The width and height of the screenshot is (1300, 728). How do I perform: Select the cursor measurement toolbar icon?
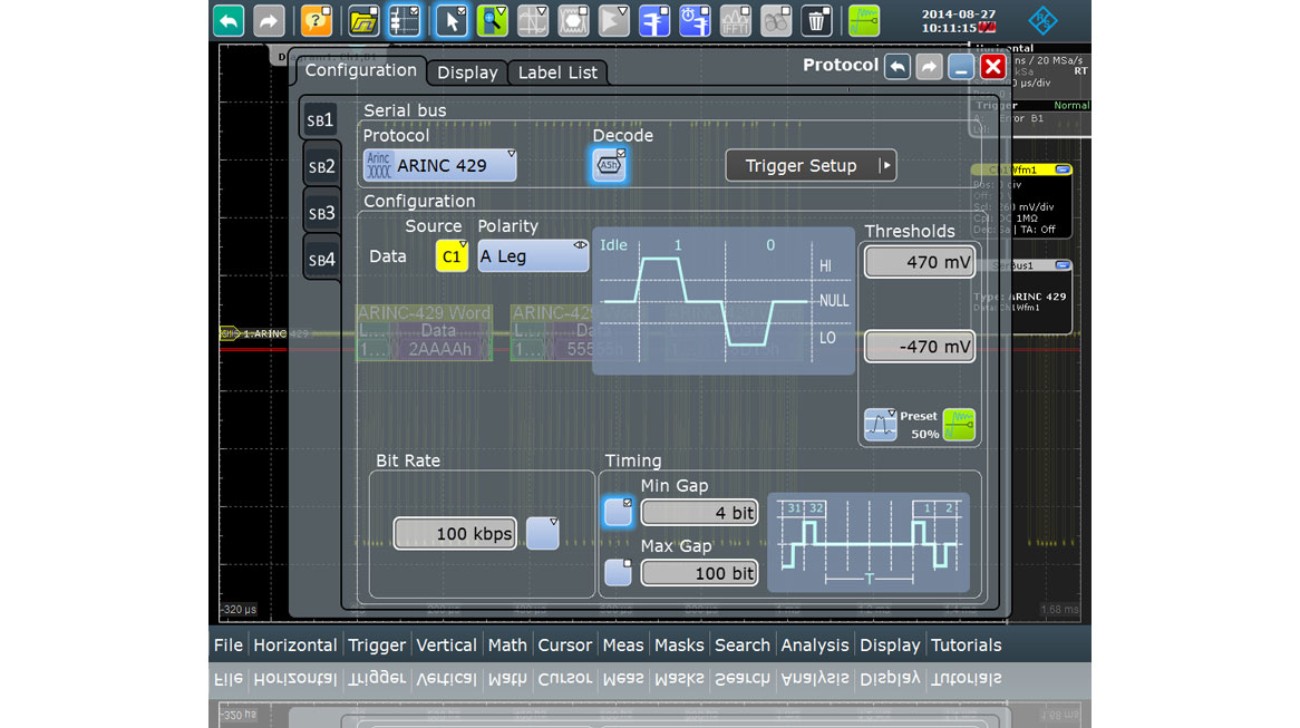tap(532, 21)
